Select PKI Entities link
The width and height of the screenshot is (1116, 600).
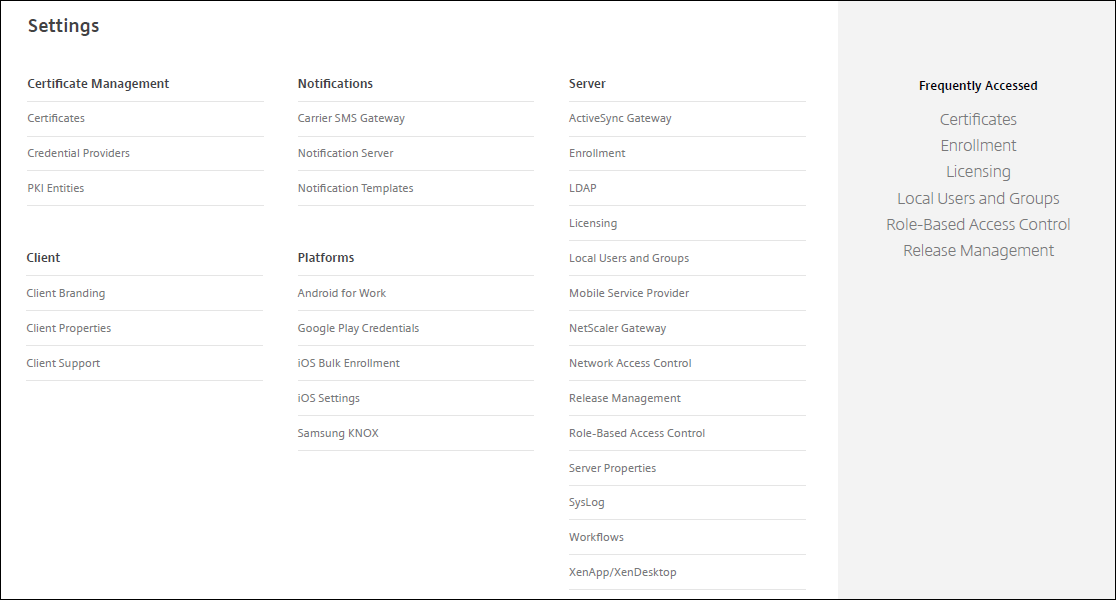tap(56, 188)
